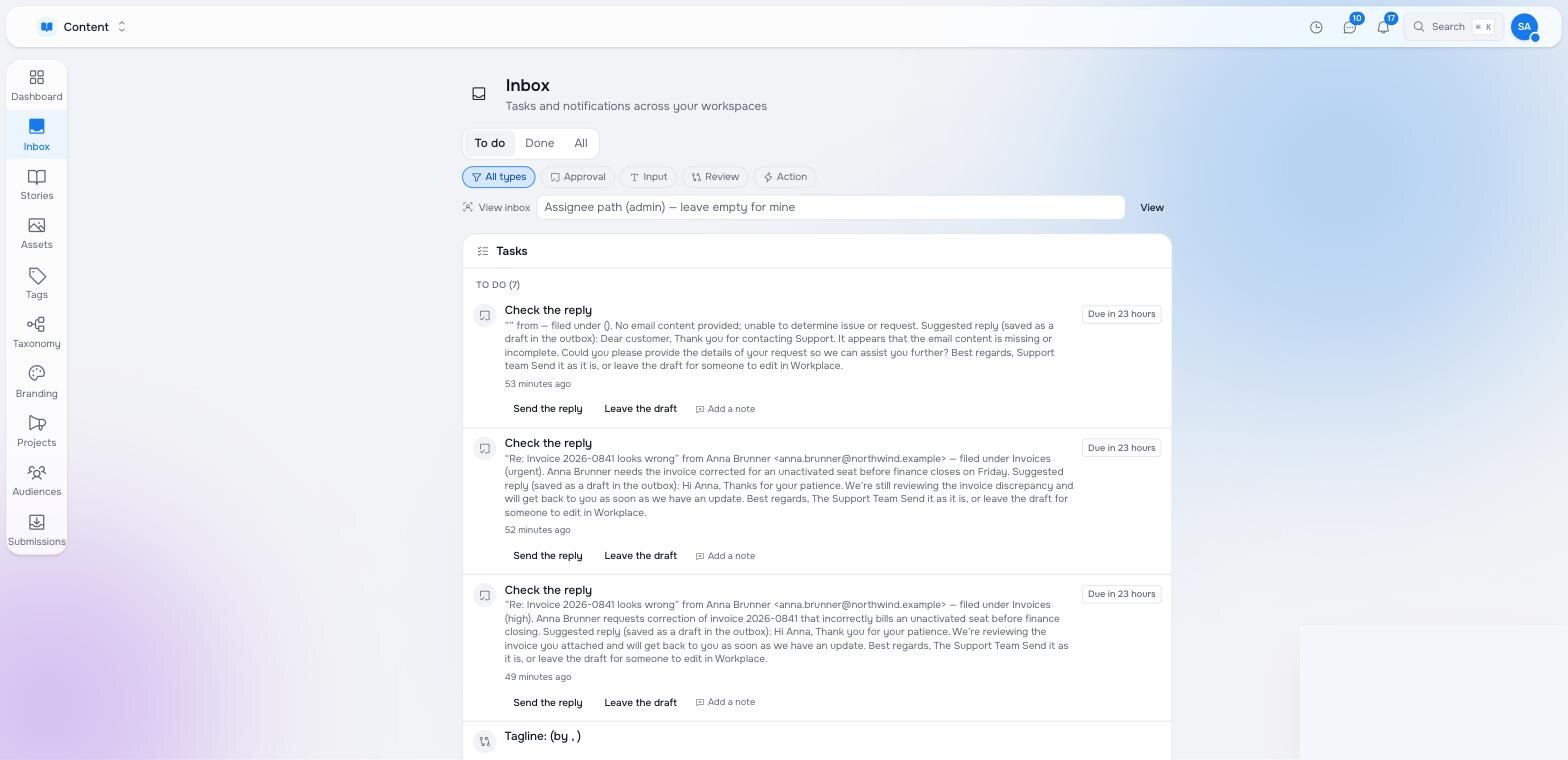Click the Tasks panel header
The width and height of the screenshot is (1568, 760).
click(817, 251)
